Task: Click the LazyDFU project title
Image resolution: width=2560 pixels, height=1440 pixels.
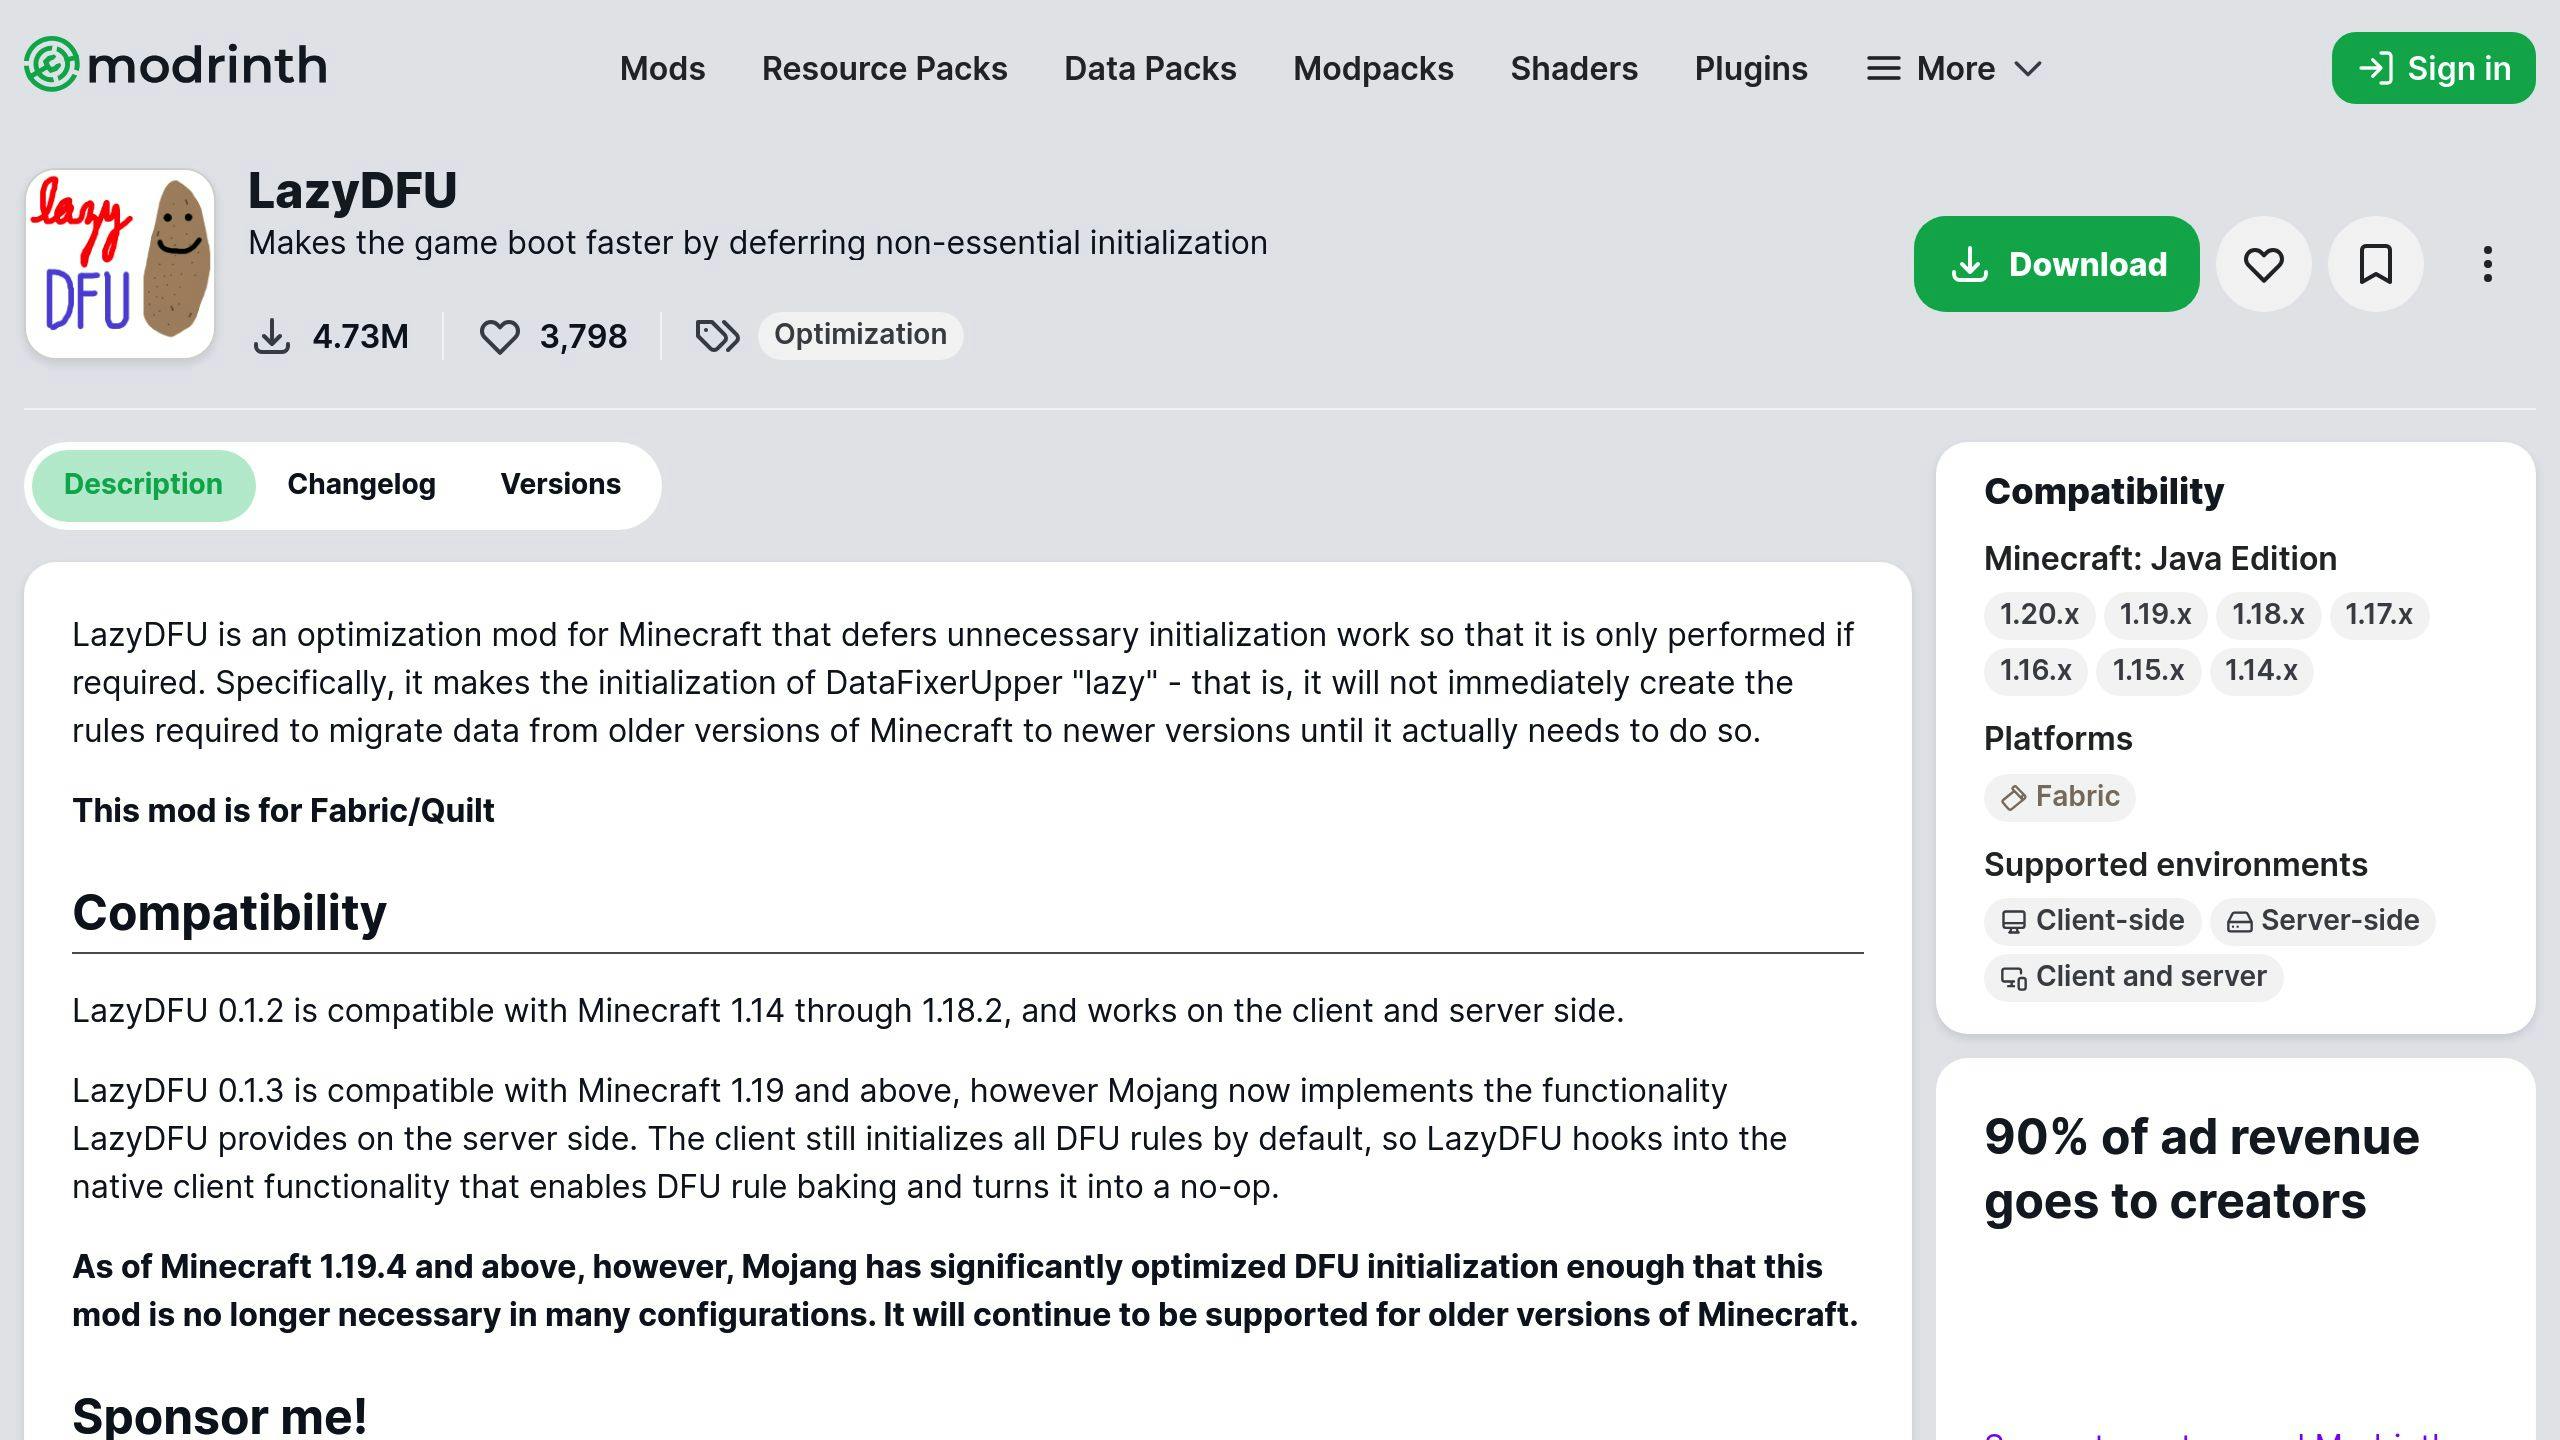Action: (352, 190)
